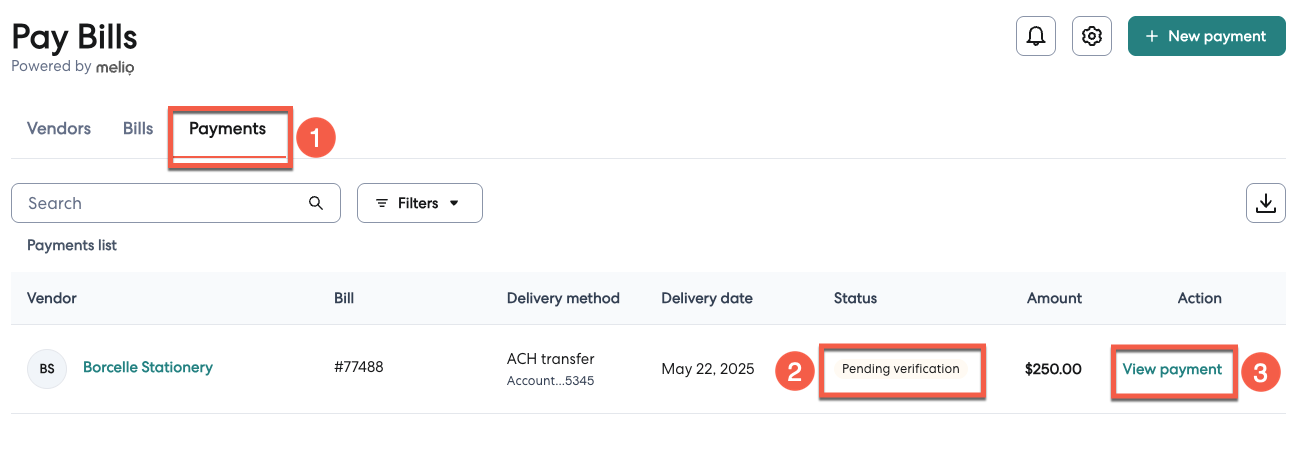Click the New payment button
The height and width of the screenshot is (473, 1297).
pos(1206,36)
